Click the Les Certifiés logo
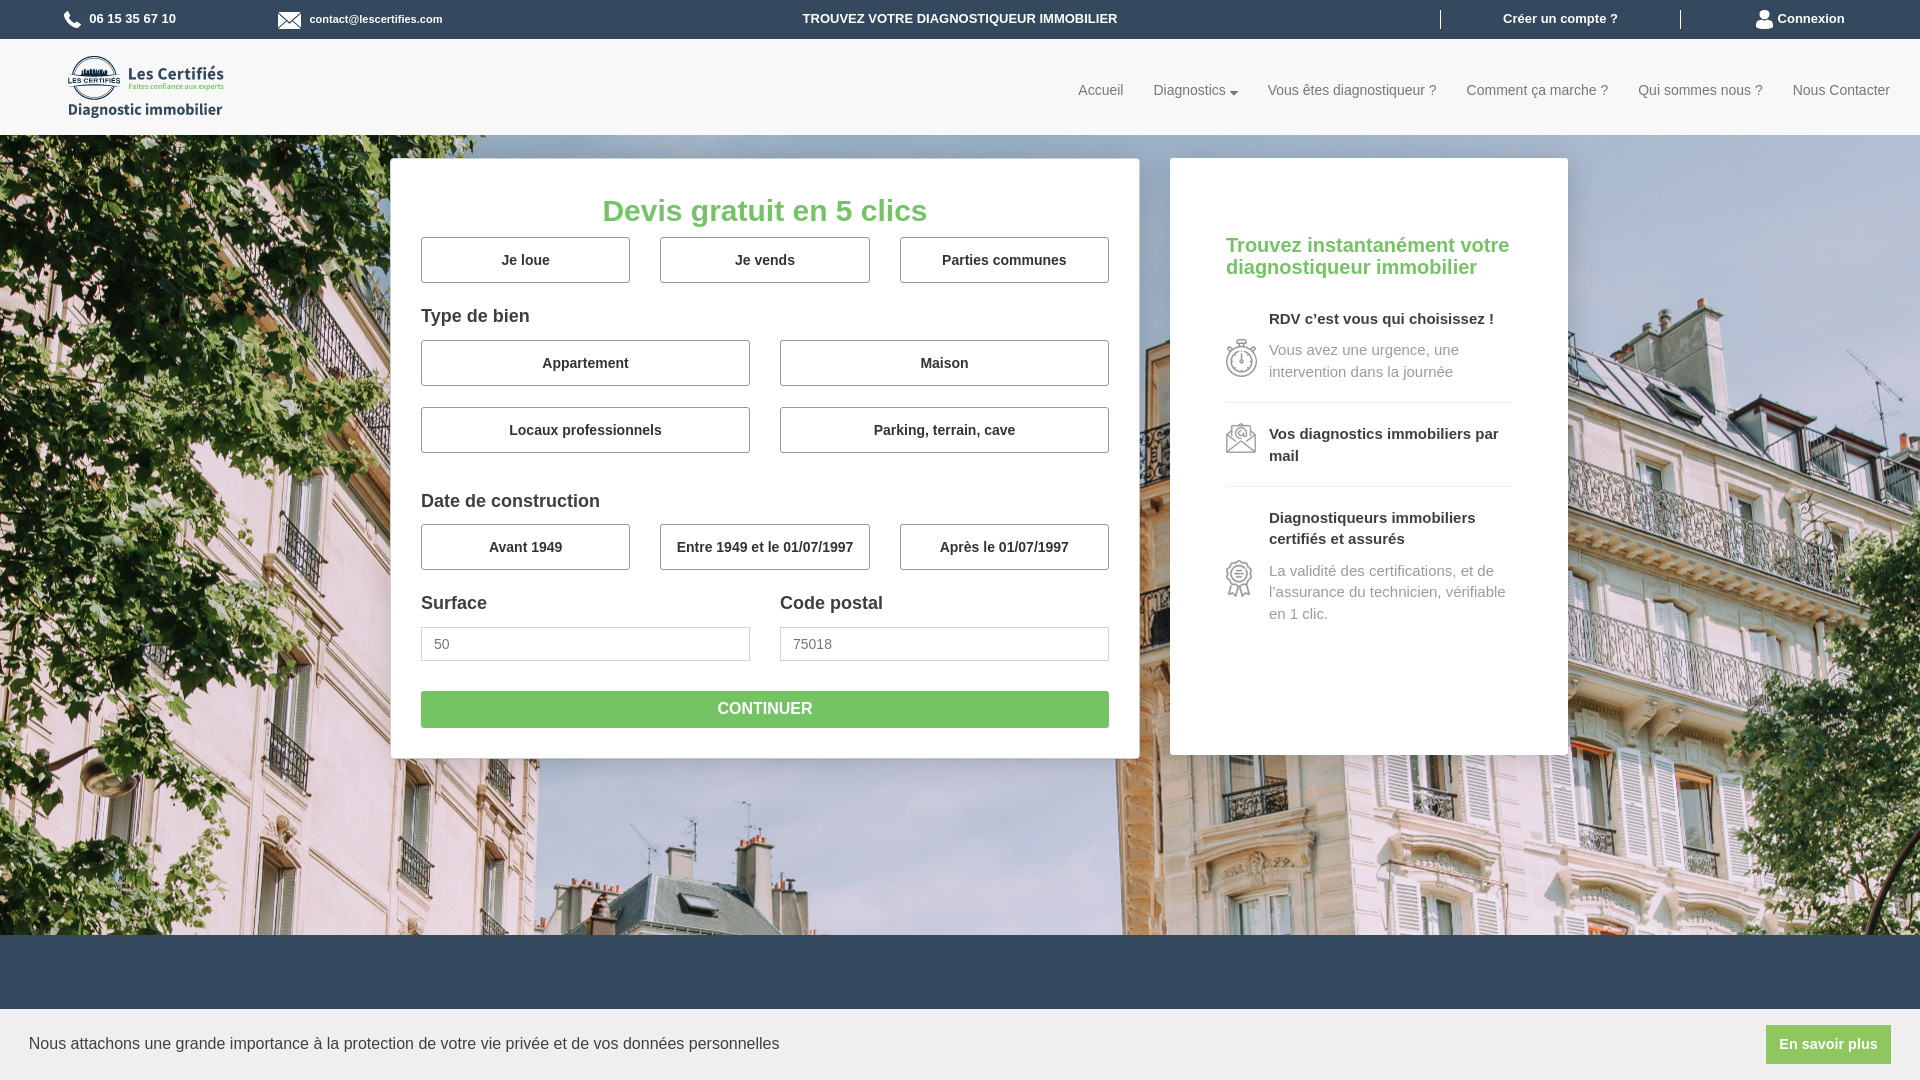 (144, 86)
